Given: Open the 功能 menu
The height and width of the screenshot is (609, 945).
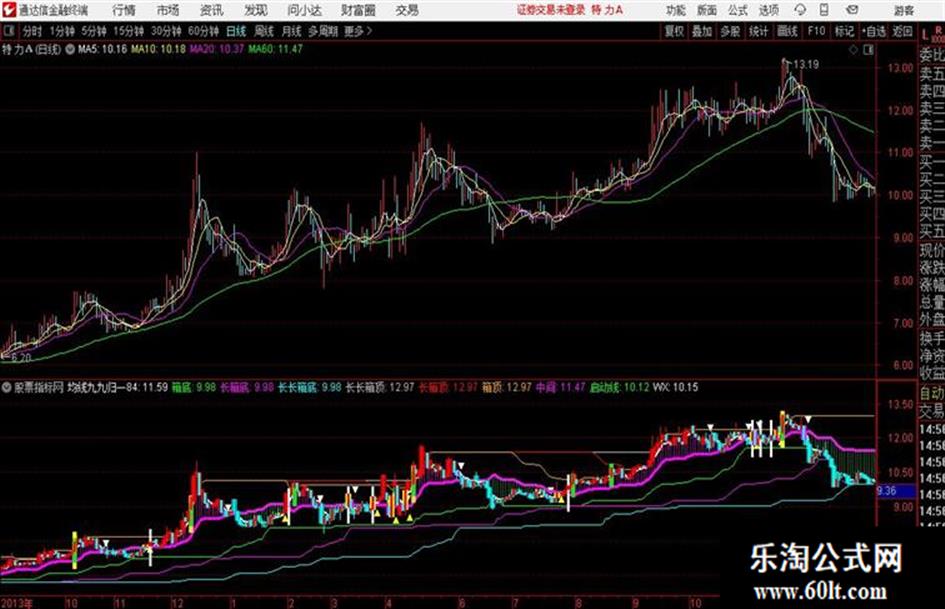Looking at the screenshot, I should tap(676, 10).
